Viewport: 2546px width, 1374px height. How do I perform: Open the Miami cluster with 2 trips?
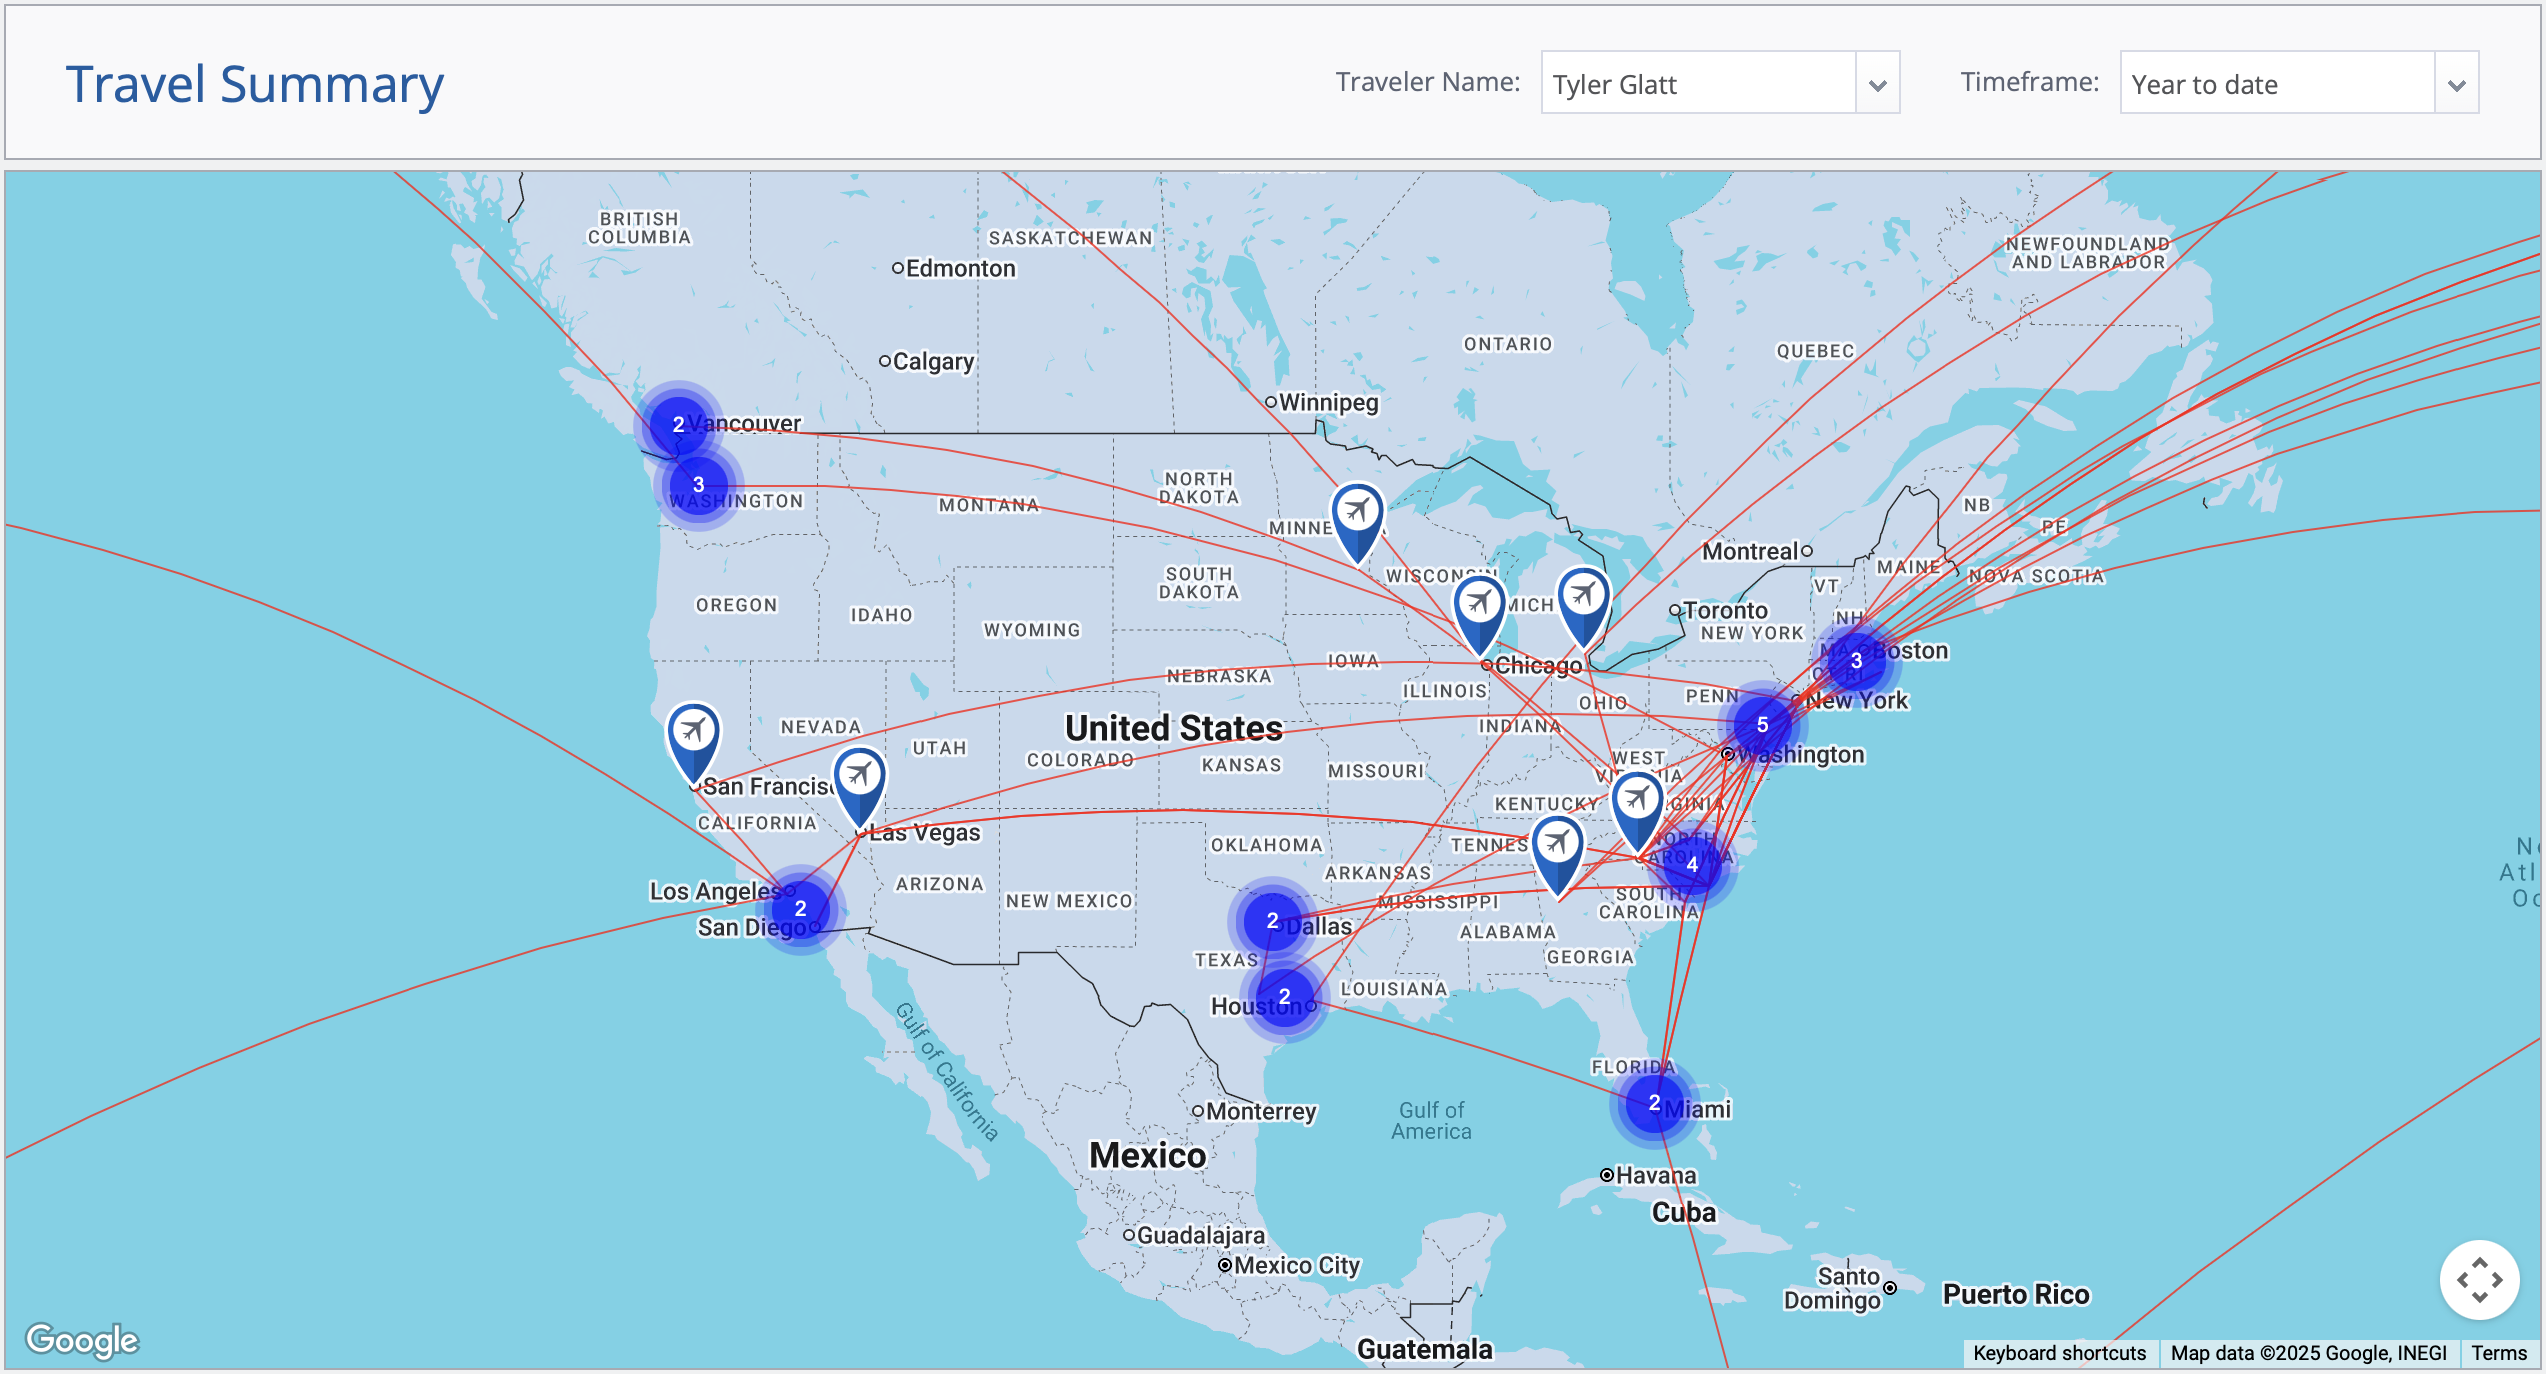(1652, 1106)
